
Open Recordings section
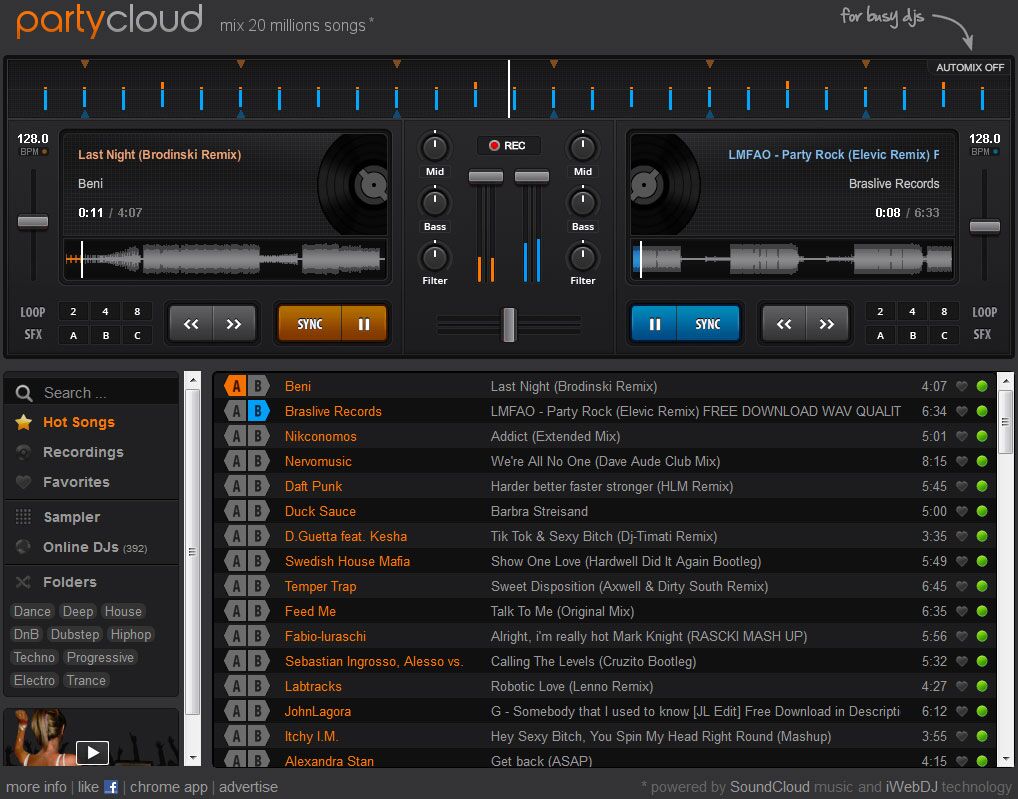83,452
